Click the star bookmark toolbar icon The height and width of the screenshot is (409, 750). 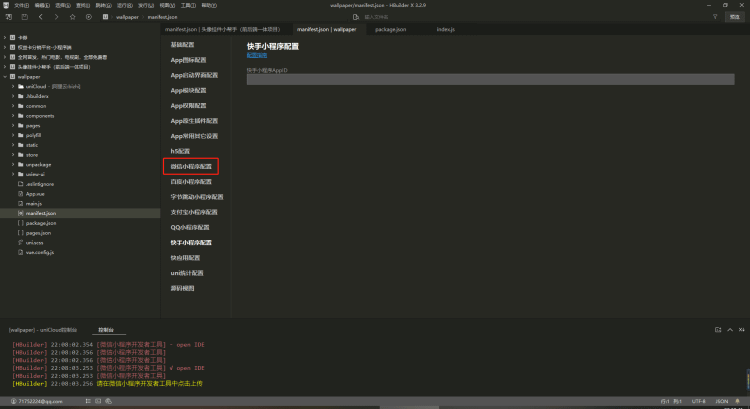(73, 17)
